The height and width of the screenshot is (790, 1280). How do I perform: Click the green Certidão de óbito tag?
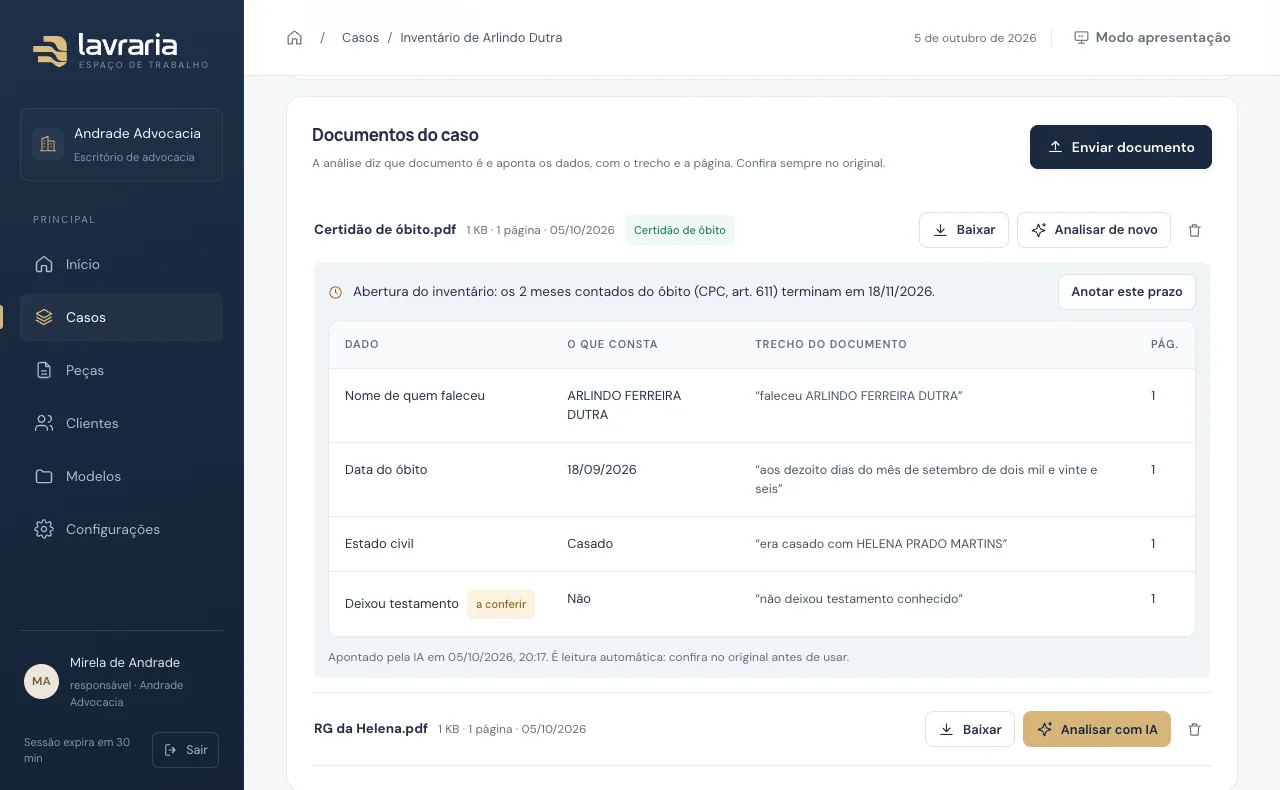pyautogui.click(x=680, y=230)
